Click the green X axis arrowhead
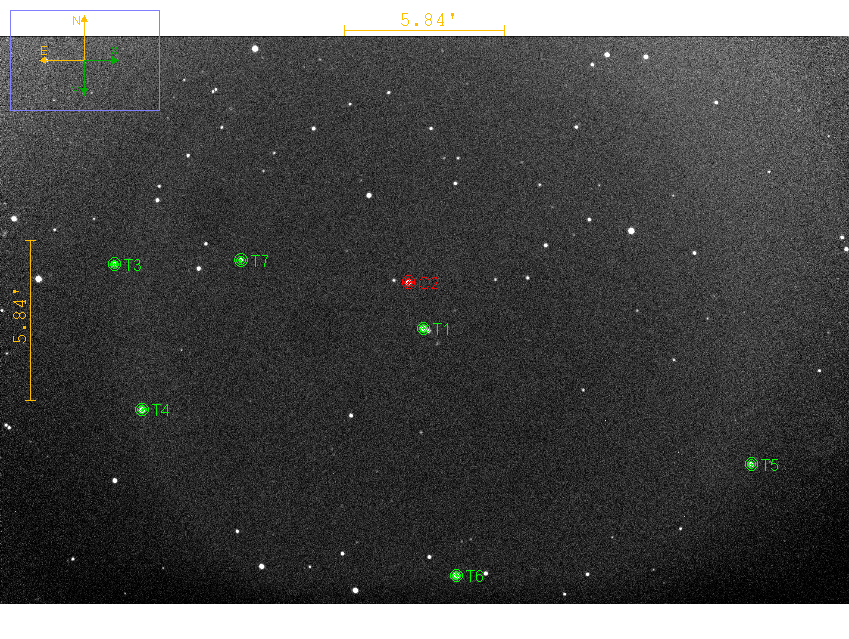 pos(116,60)
